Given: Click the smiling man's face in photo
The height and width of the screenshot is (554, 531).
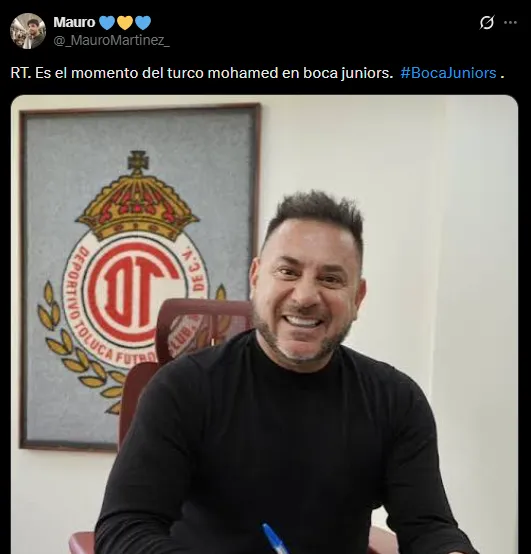Looking at the screenshot, I should pyautogui.click(x=306, y=290).
